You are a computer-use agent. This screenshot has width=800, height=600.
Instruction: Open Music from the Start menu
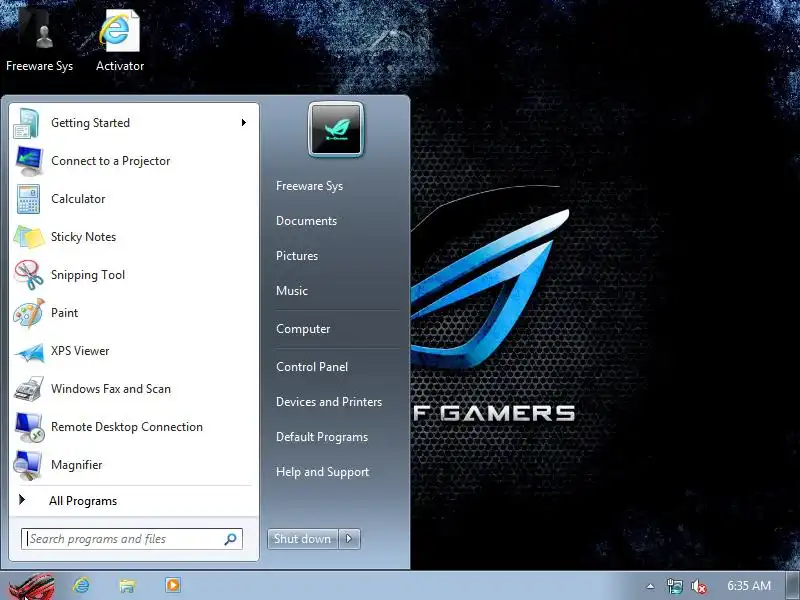pos(292,291)
